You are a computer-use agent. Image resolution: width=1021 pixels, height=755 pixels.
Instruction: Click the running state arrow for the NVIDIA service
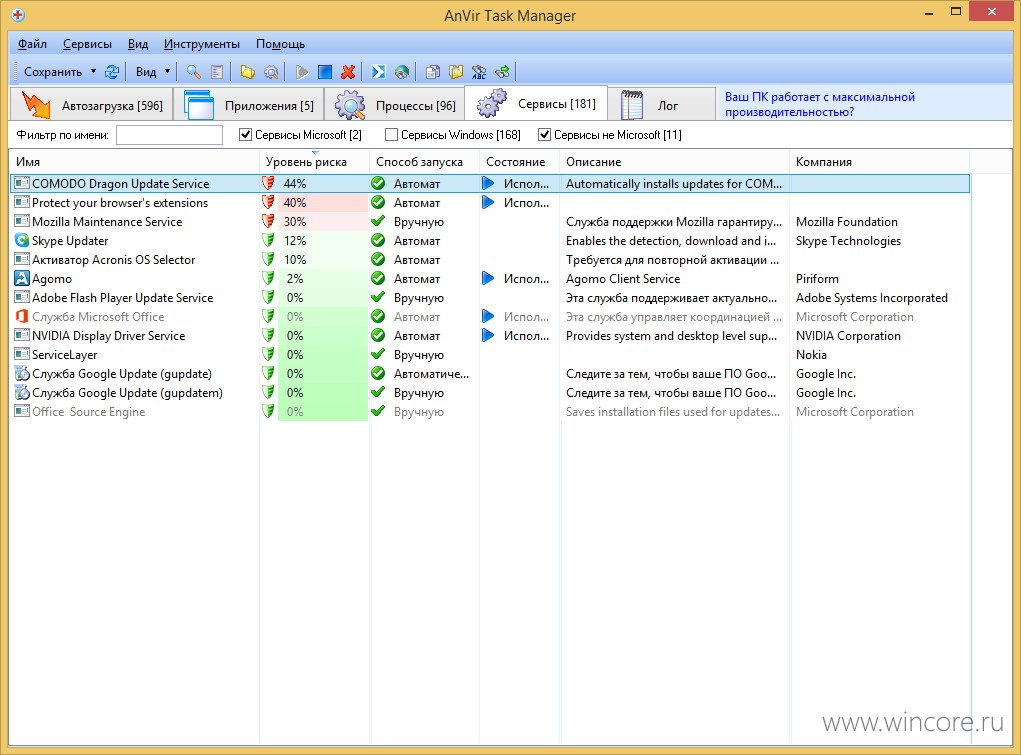click(488, 335)
